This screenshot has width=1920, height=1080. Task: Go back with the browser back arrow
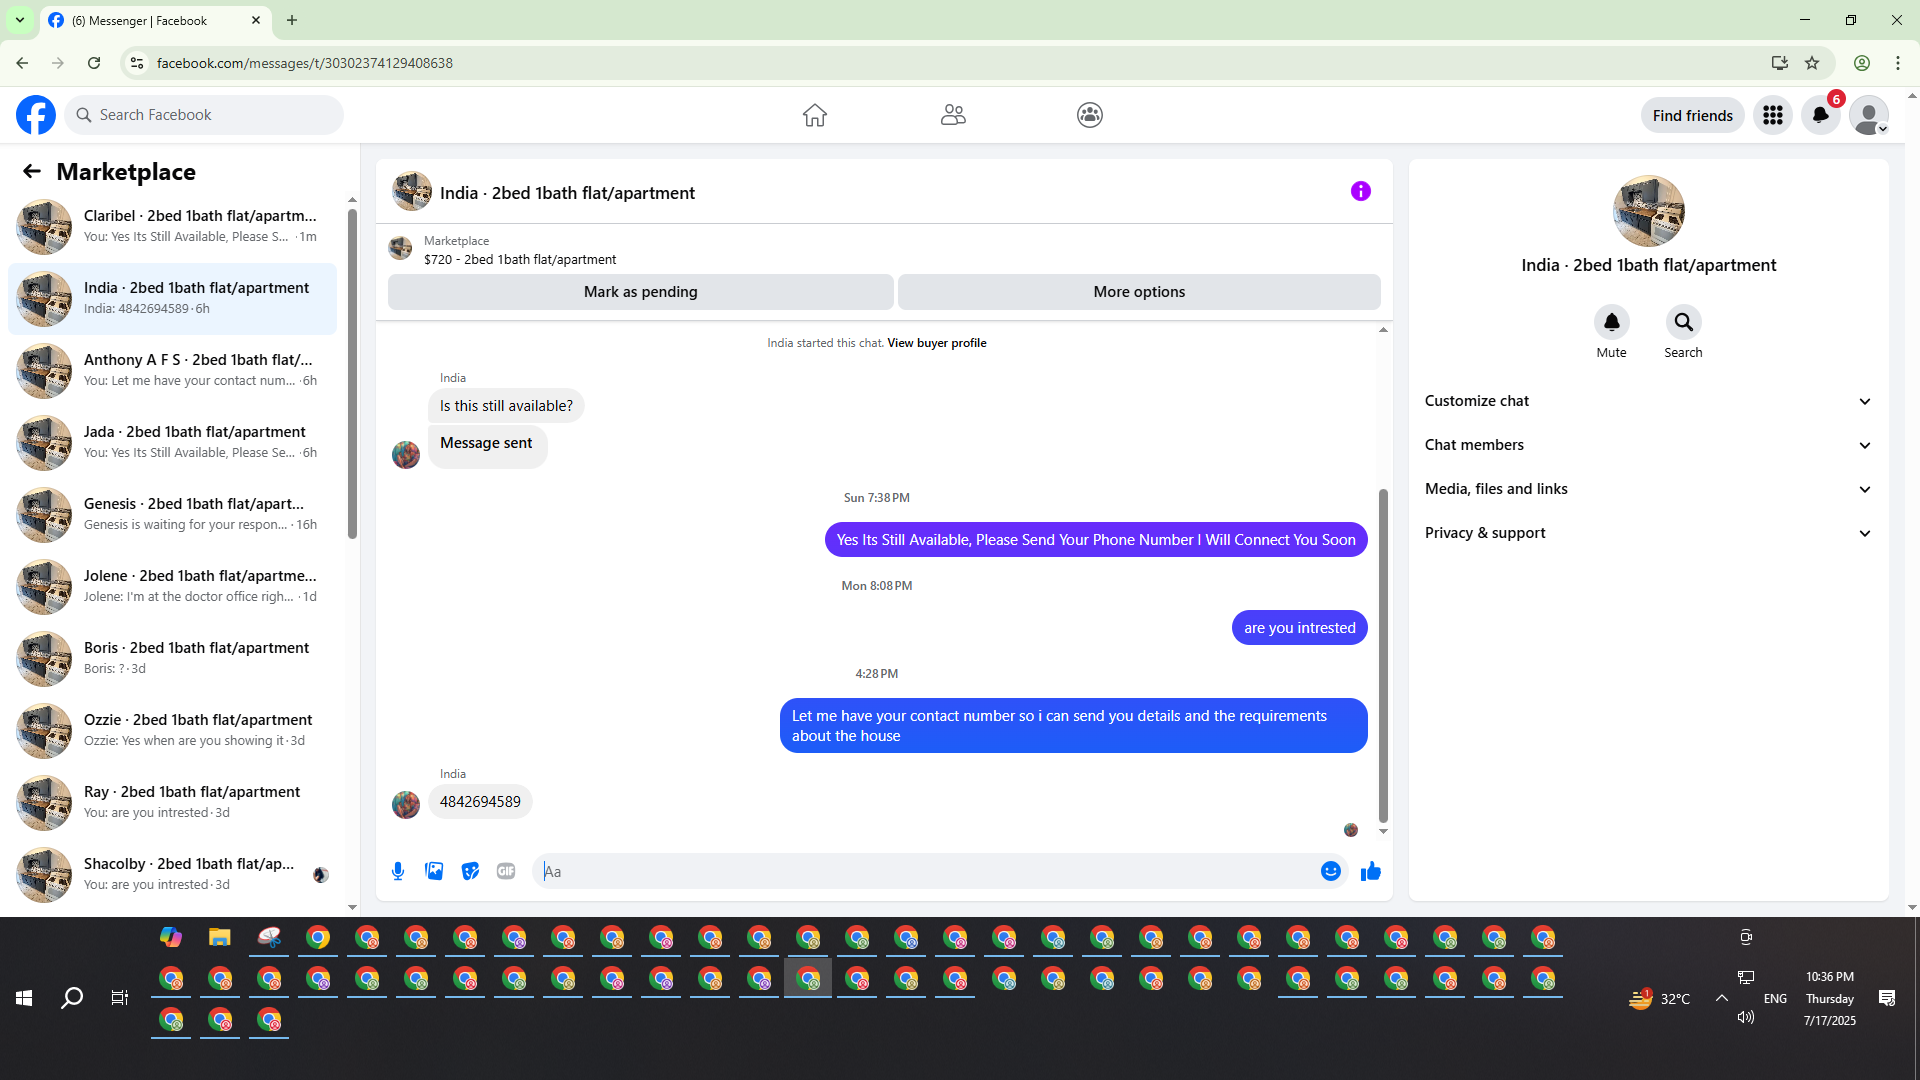point(22,63)
